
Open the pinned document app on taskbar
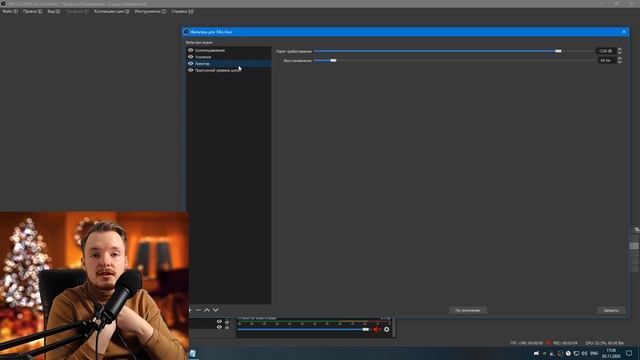(193, 353)
